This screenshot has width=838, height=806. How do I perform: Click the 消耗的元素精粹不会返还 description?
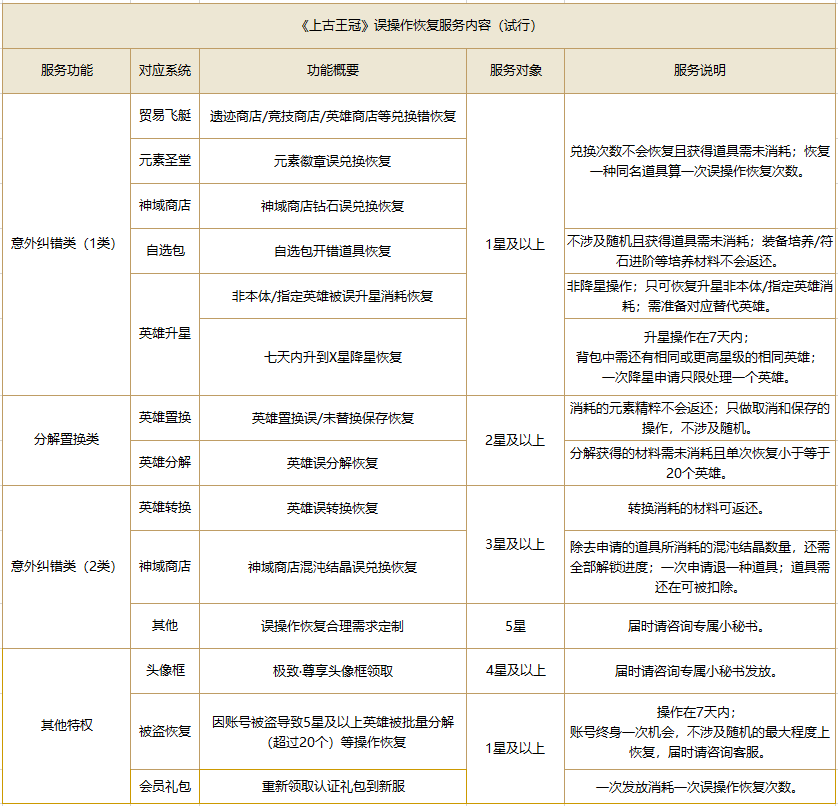pos(700,418)
